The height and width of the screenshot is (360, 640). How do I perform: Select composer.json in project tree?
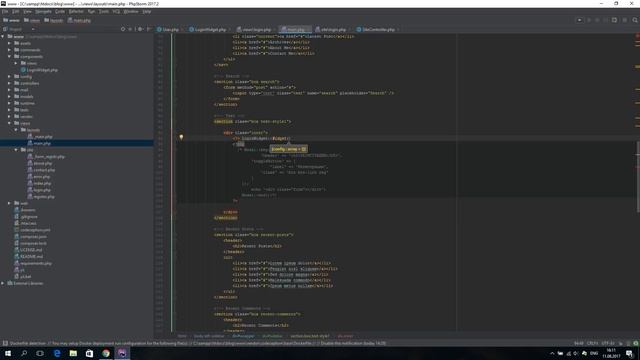[x=30, y=237]
